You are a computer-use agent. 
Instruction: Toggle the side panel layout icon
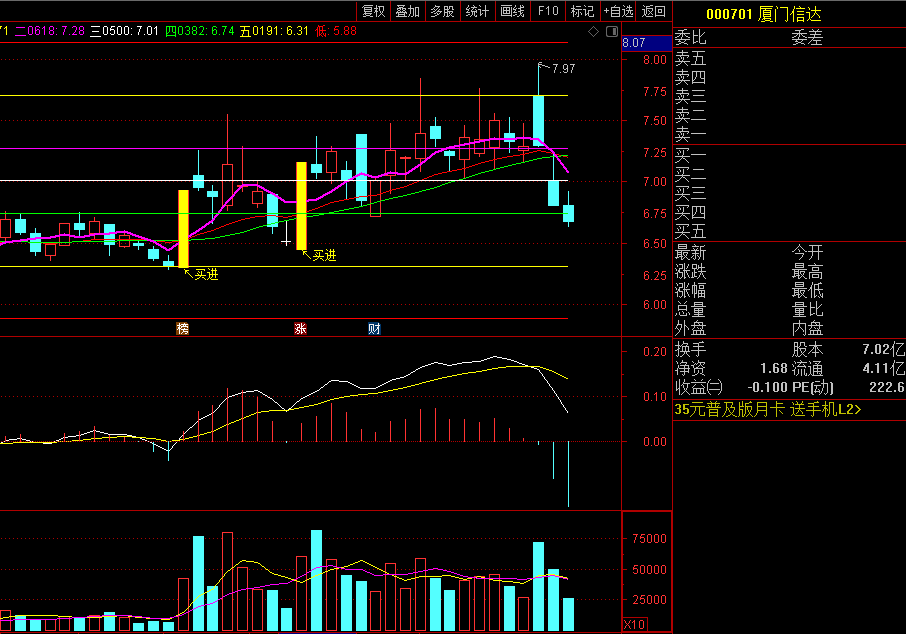pos(612,31)
